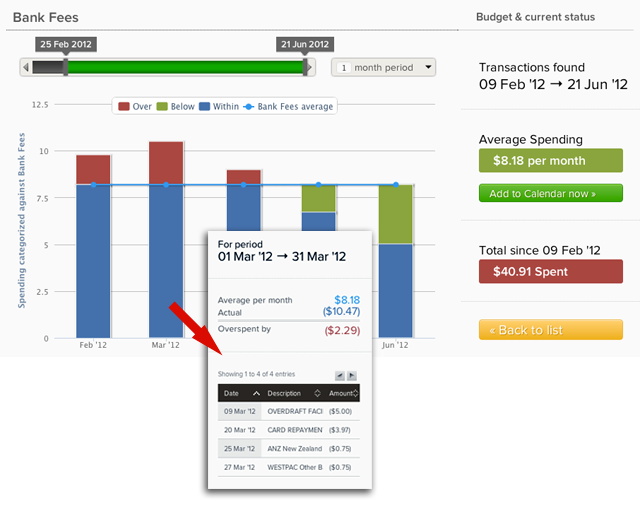Image resolution: width=640 pixels, height=511 pixels.
Task: Click the previous page arrow in entries table
Action: click(338, 375)
